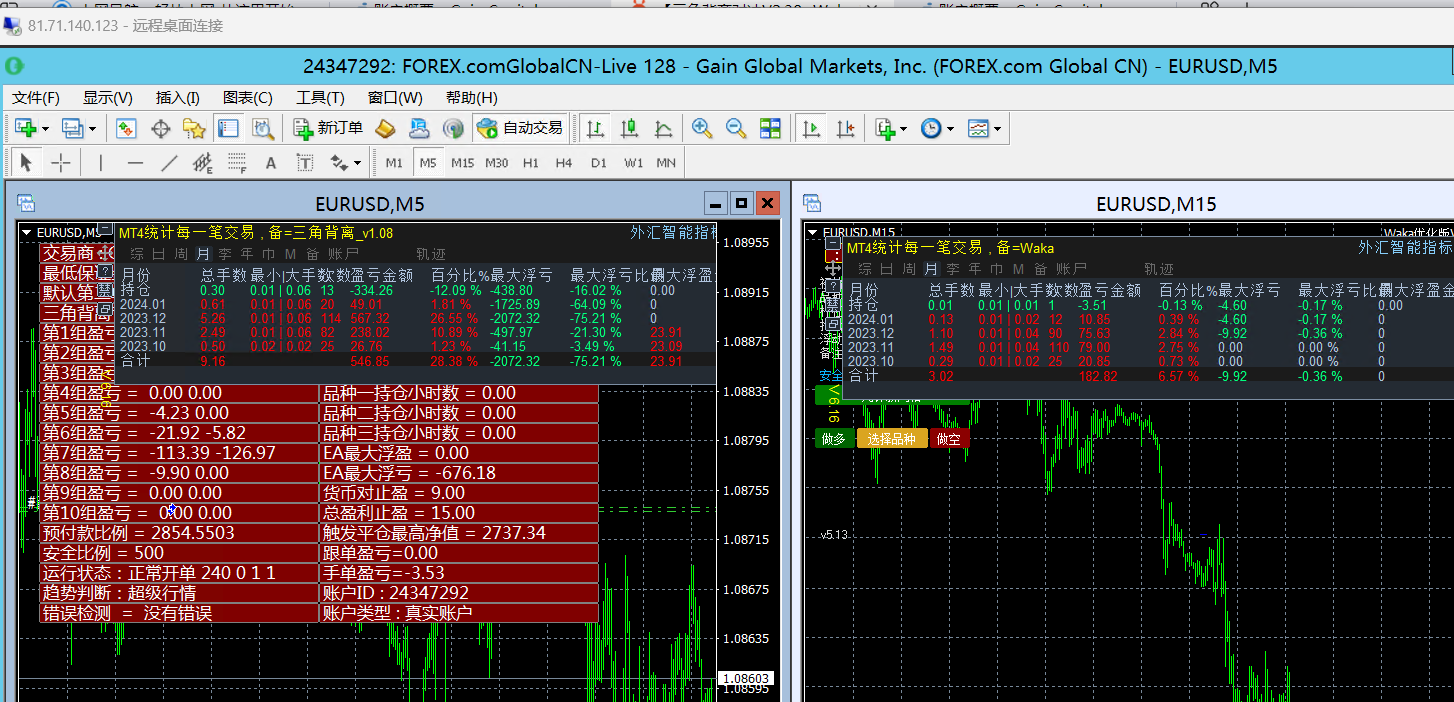
Task: Open the 工具(T) menu
Action: pyautogui.click(x=320, y=97)
